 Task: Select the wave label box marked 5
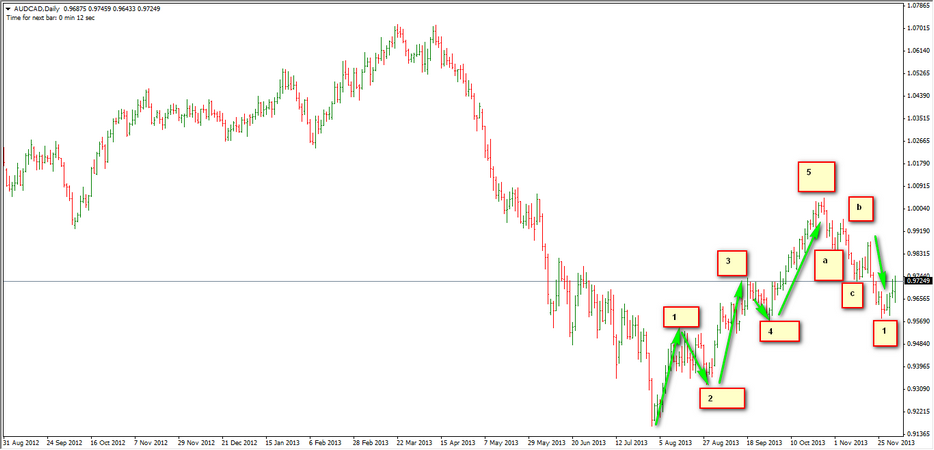tap(816, 176)
